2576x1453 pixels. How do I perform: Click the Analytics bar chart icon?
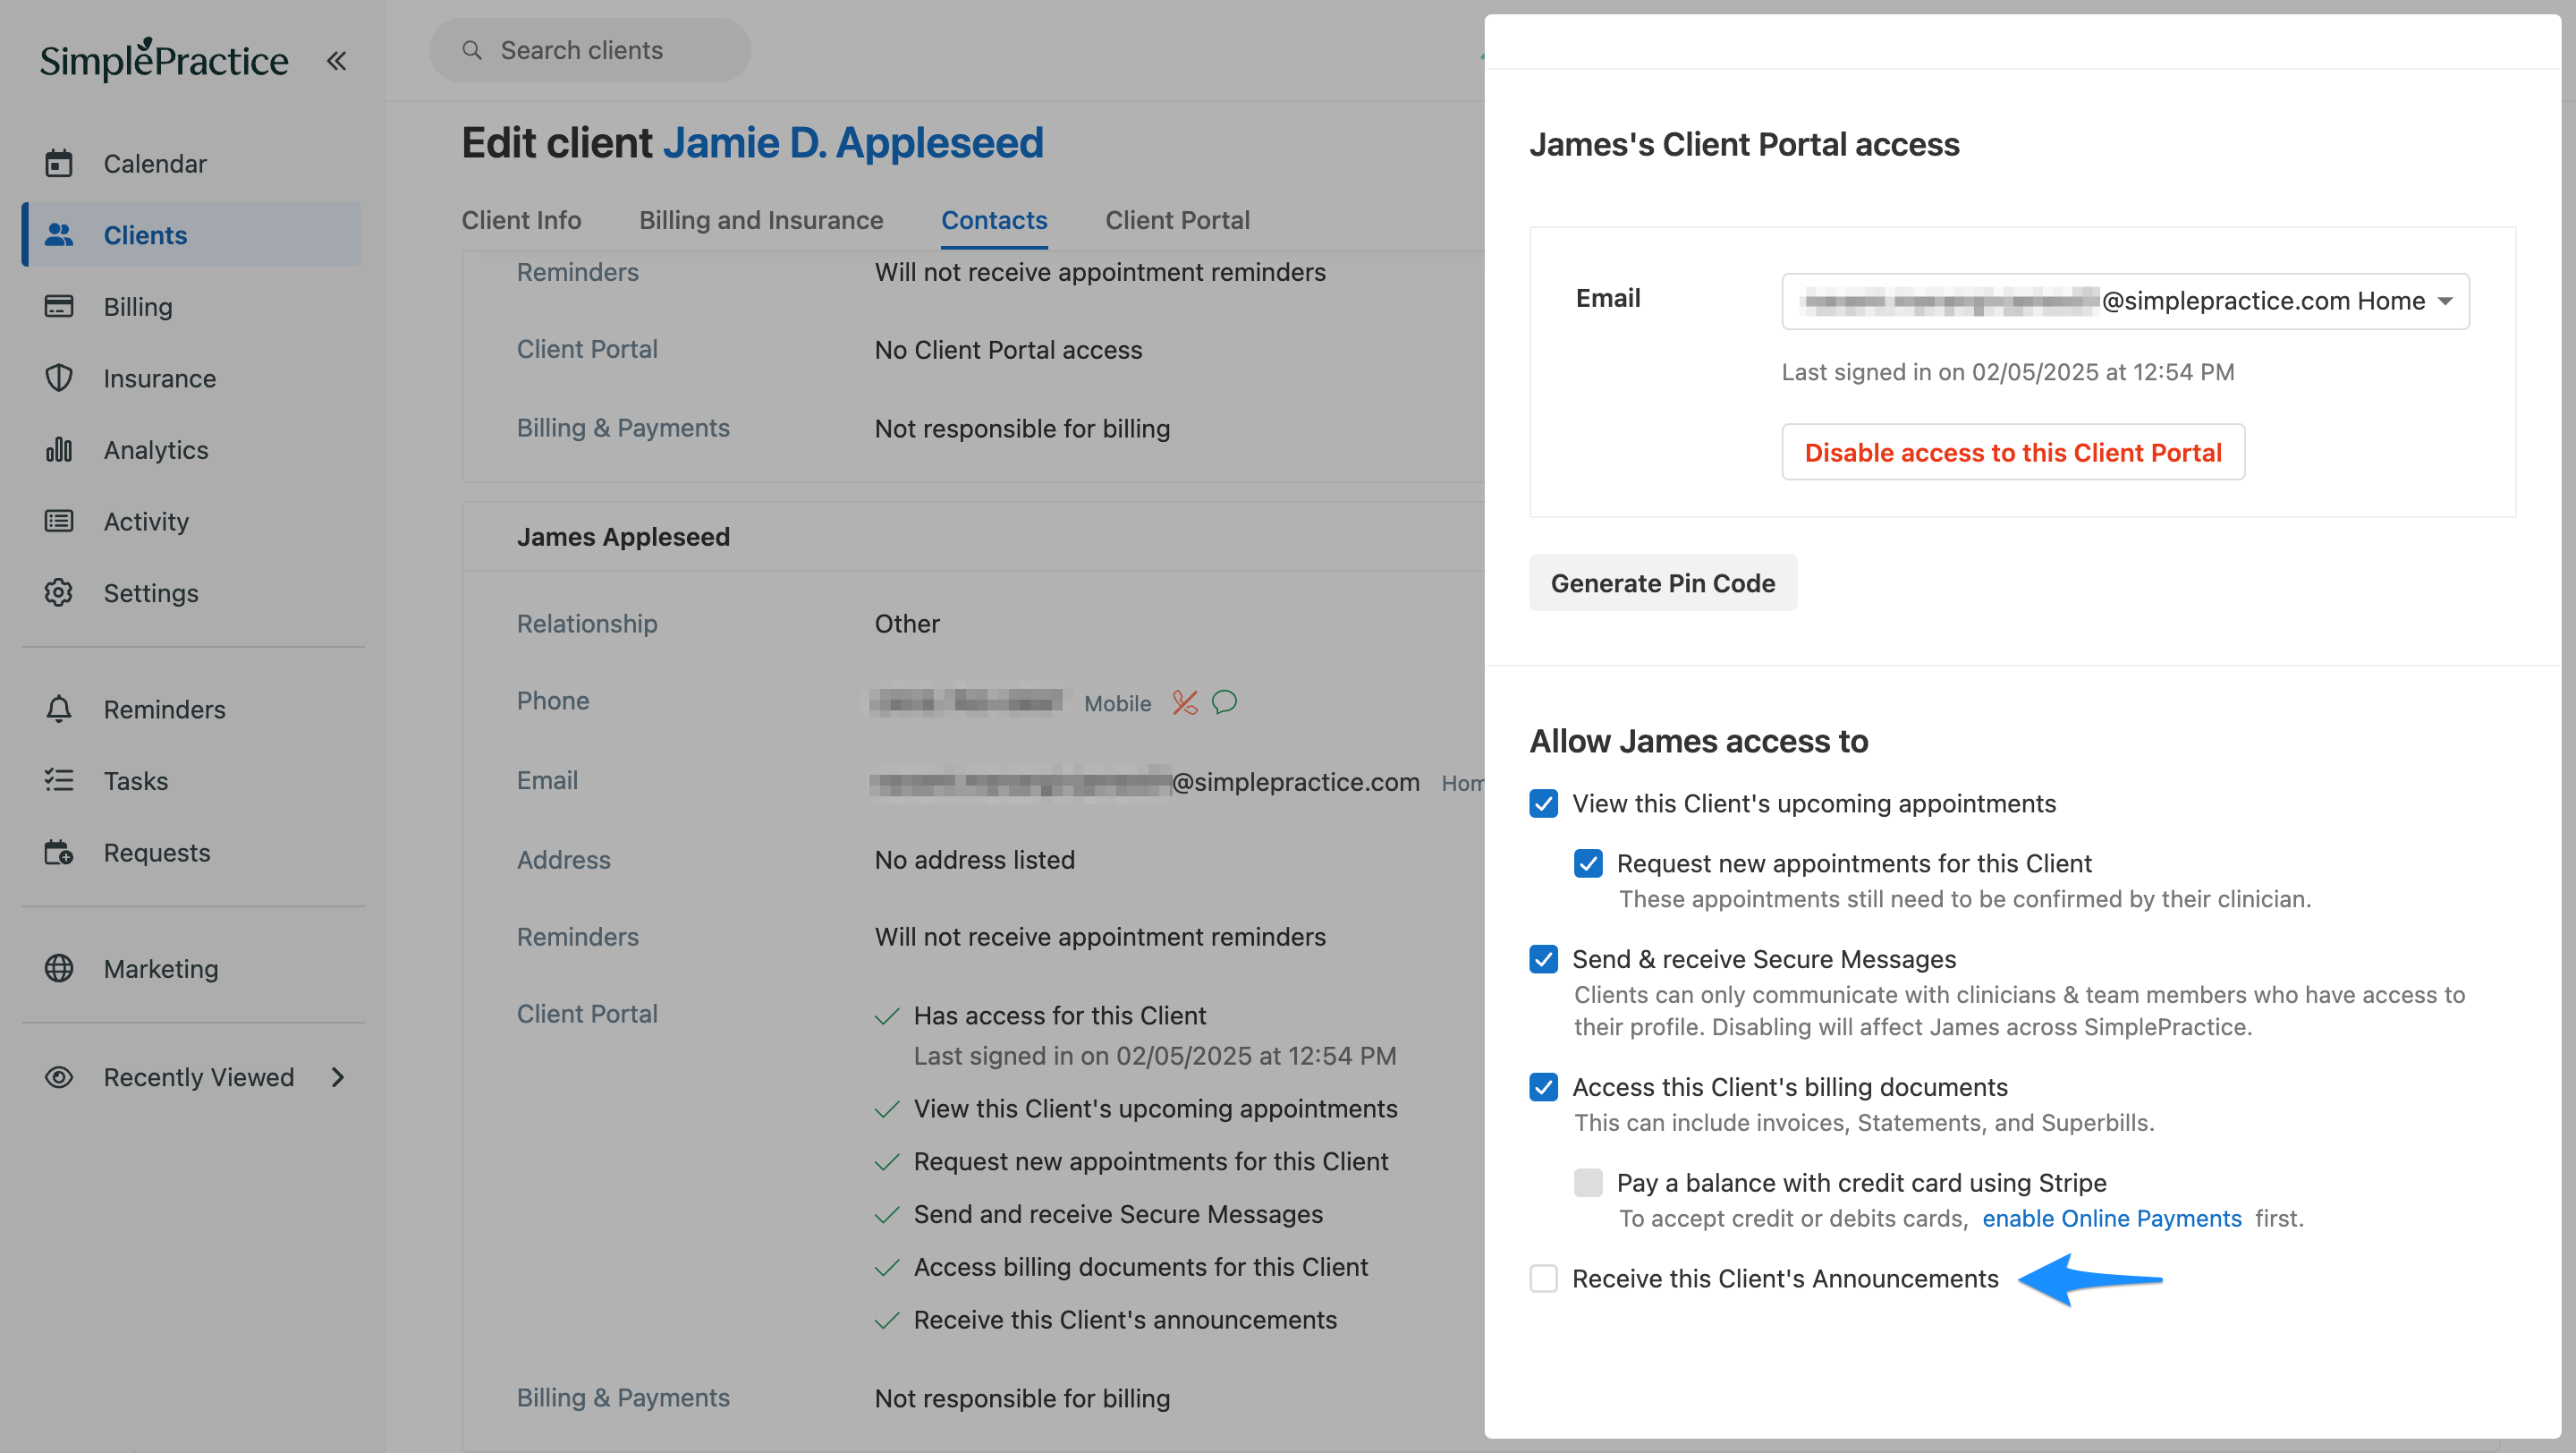[59, 449]
